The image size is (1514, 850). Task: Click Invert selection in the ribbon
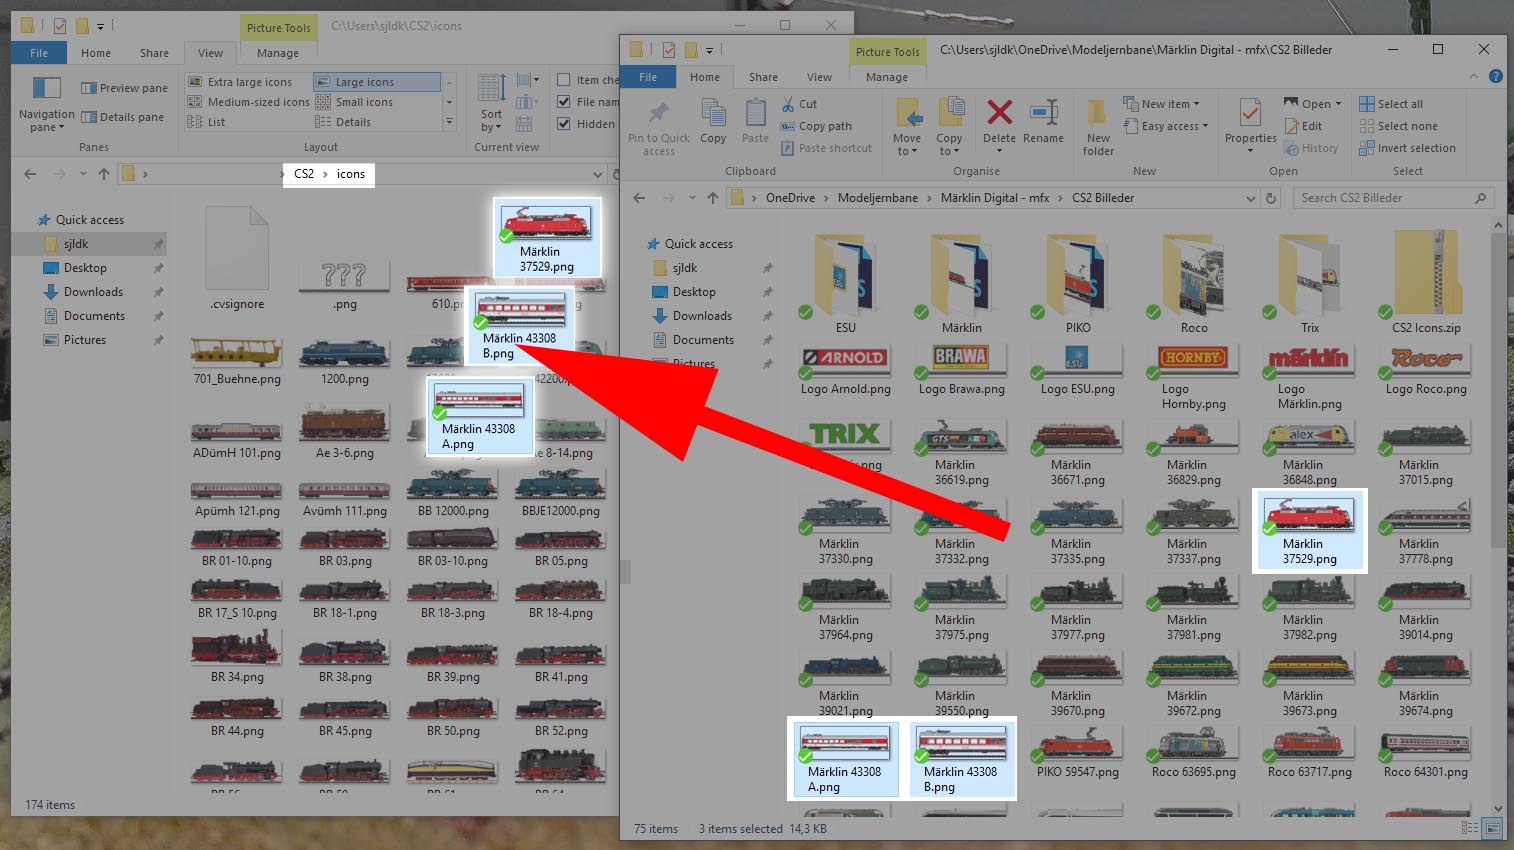pos(1407,148)
